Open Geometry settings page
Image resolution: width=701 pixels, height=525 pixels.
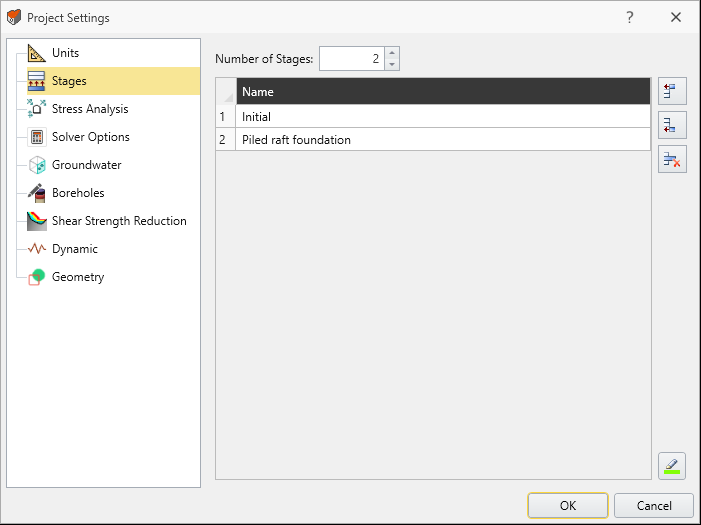pyautogui.click(x=78, y=277)
